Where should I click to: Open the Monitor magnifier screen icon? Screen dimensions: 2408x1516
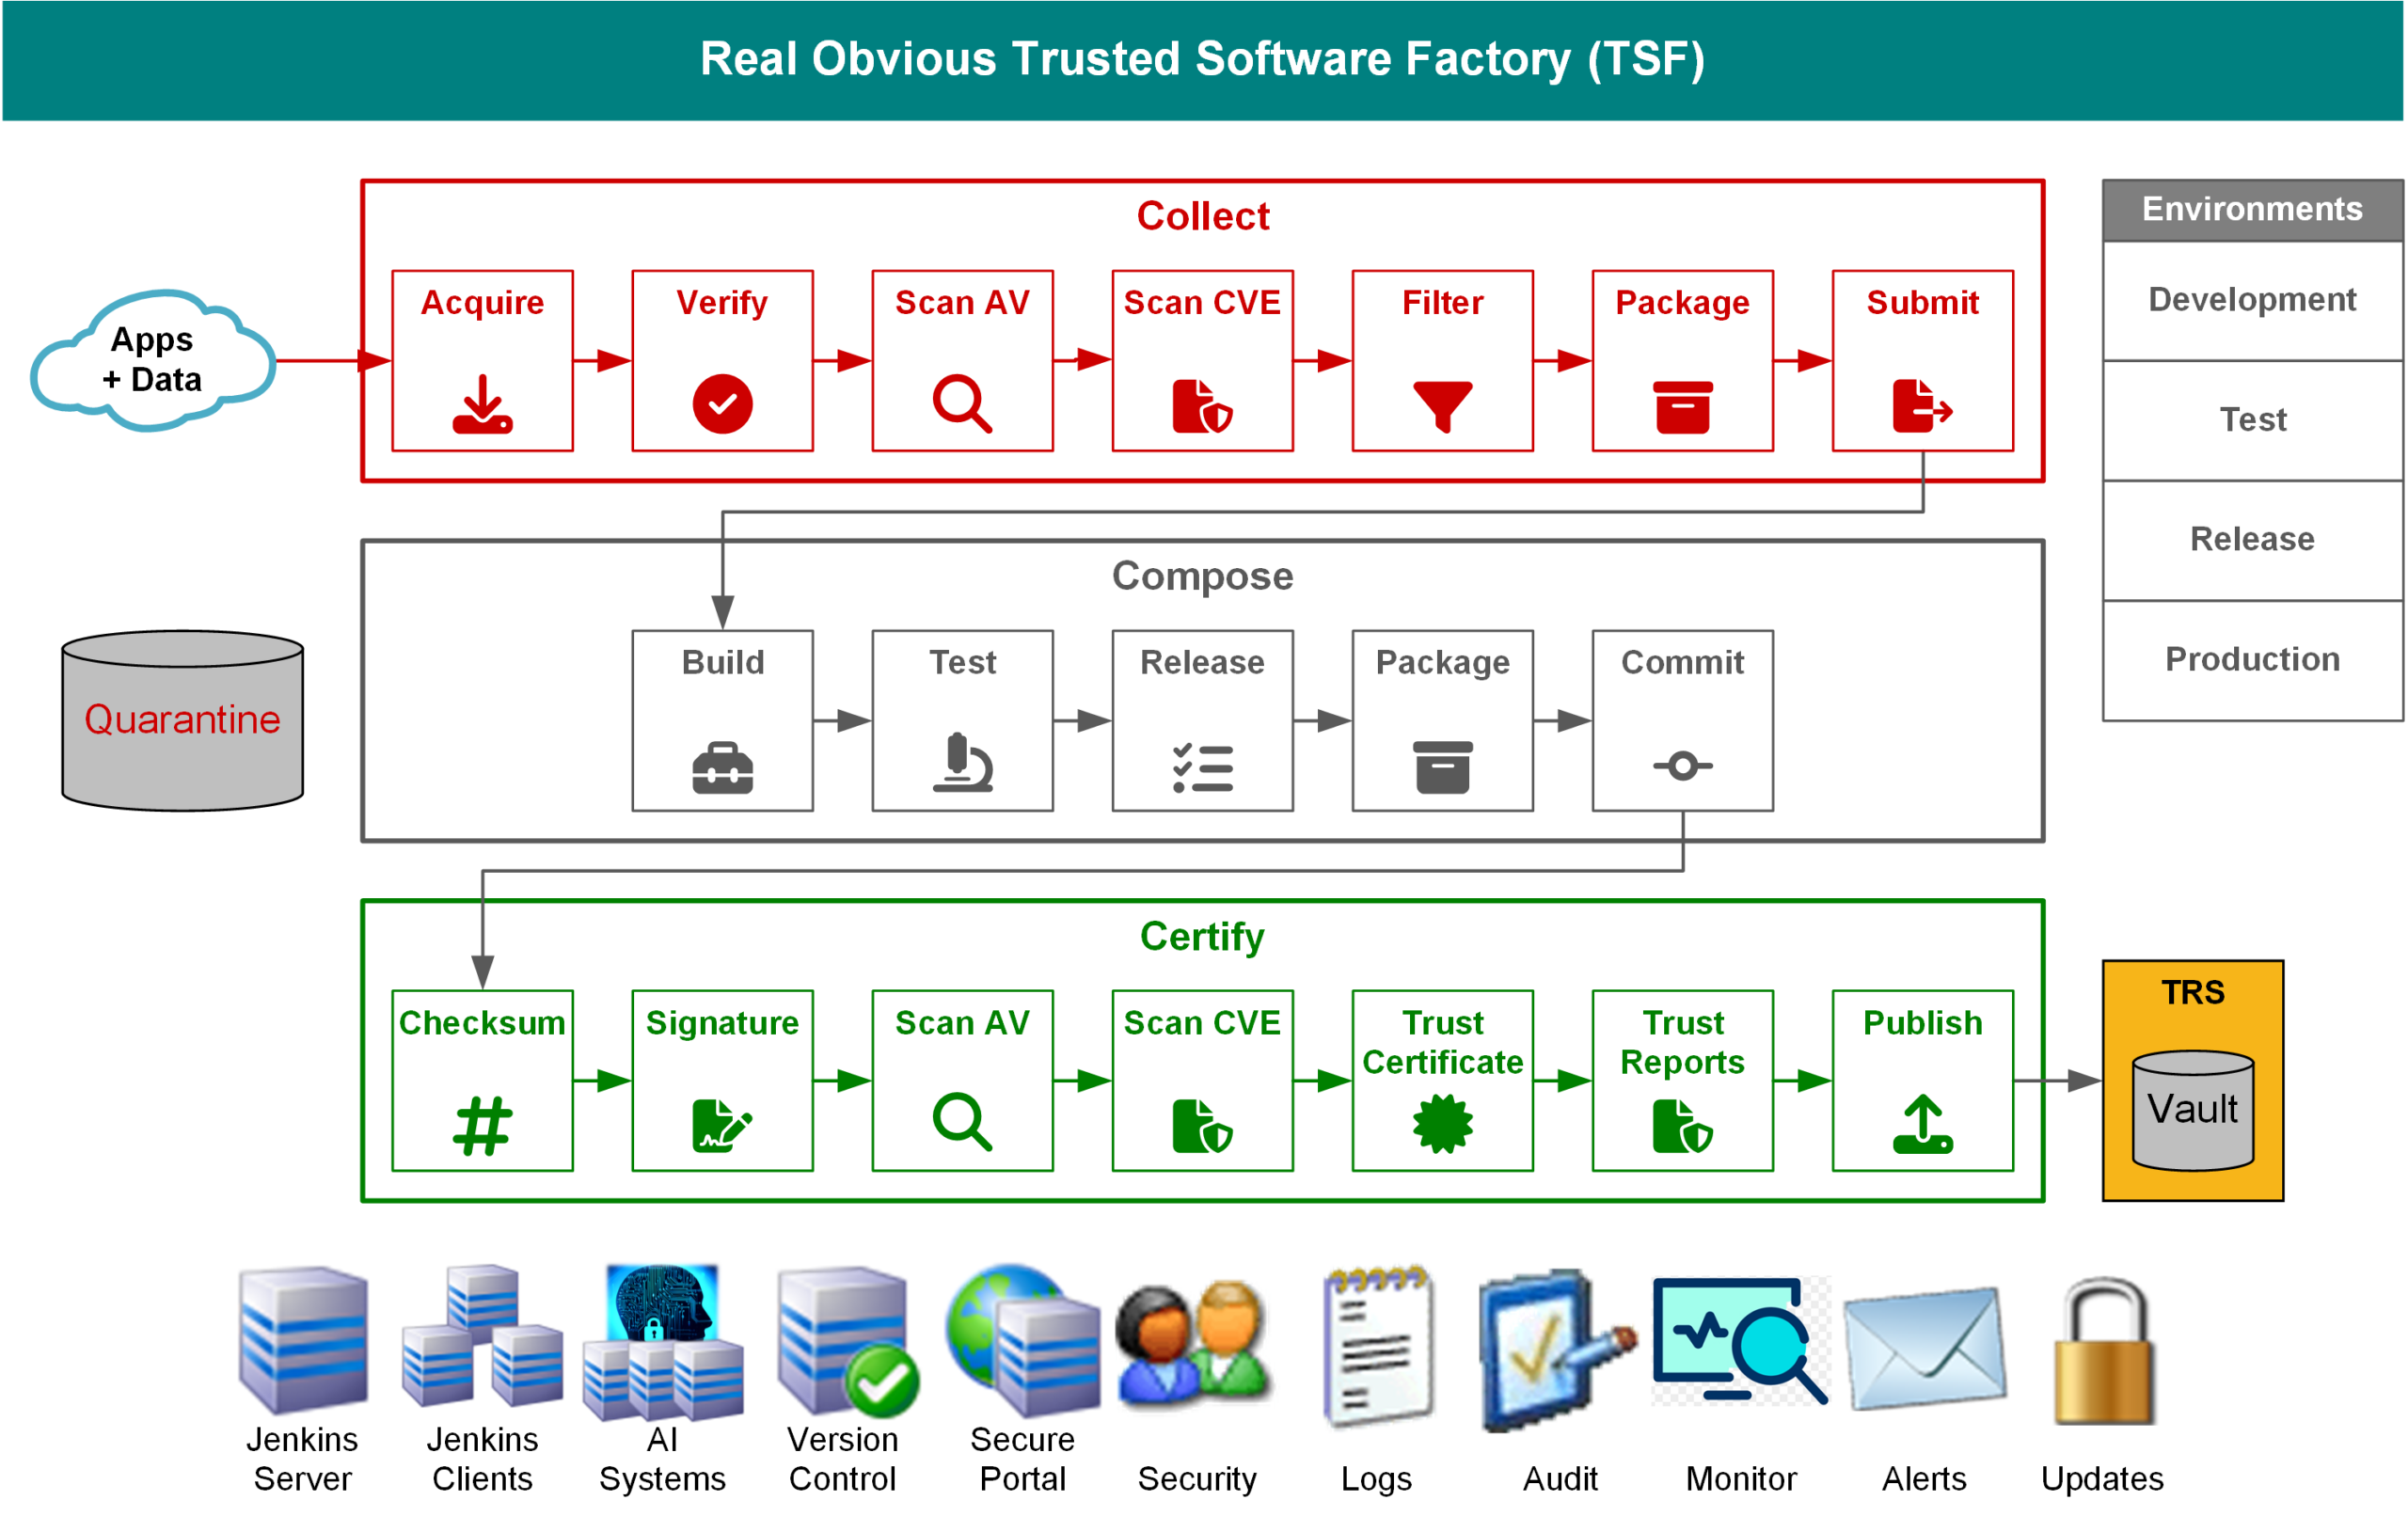1740,1340
